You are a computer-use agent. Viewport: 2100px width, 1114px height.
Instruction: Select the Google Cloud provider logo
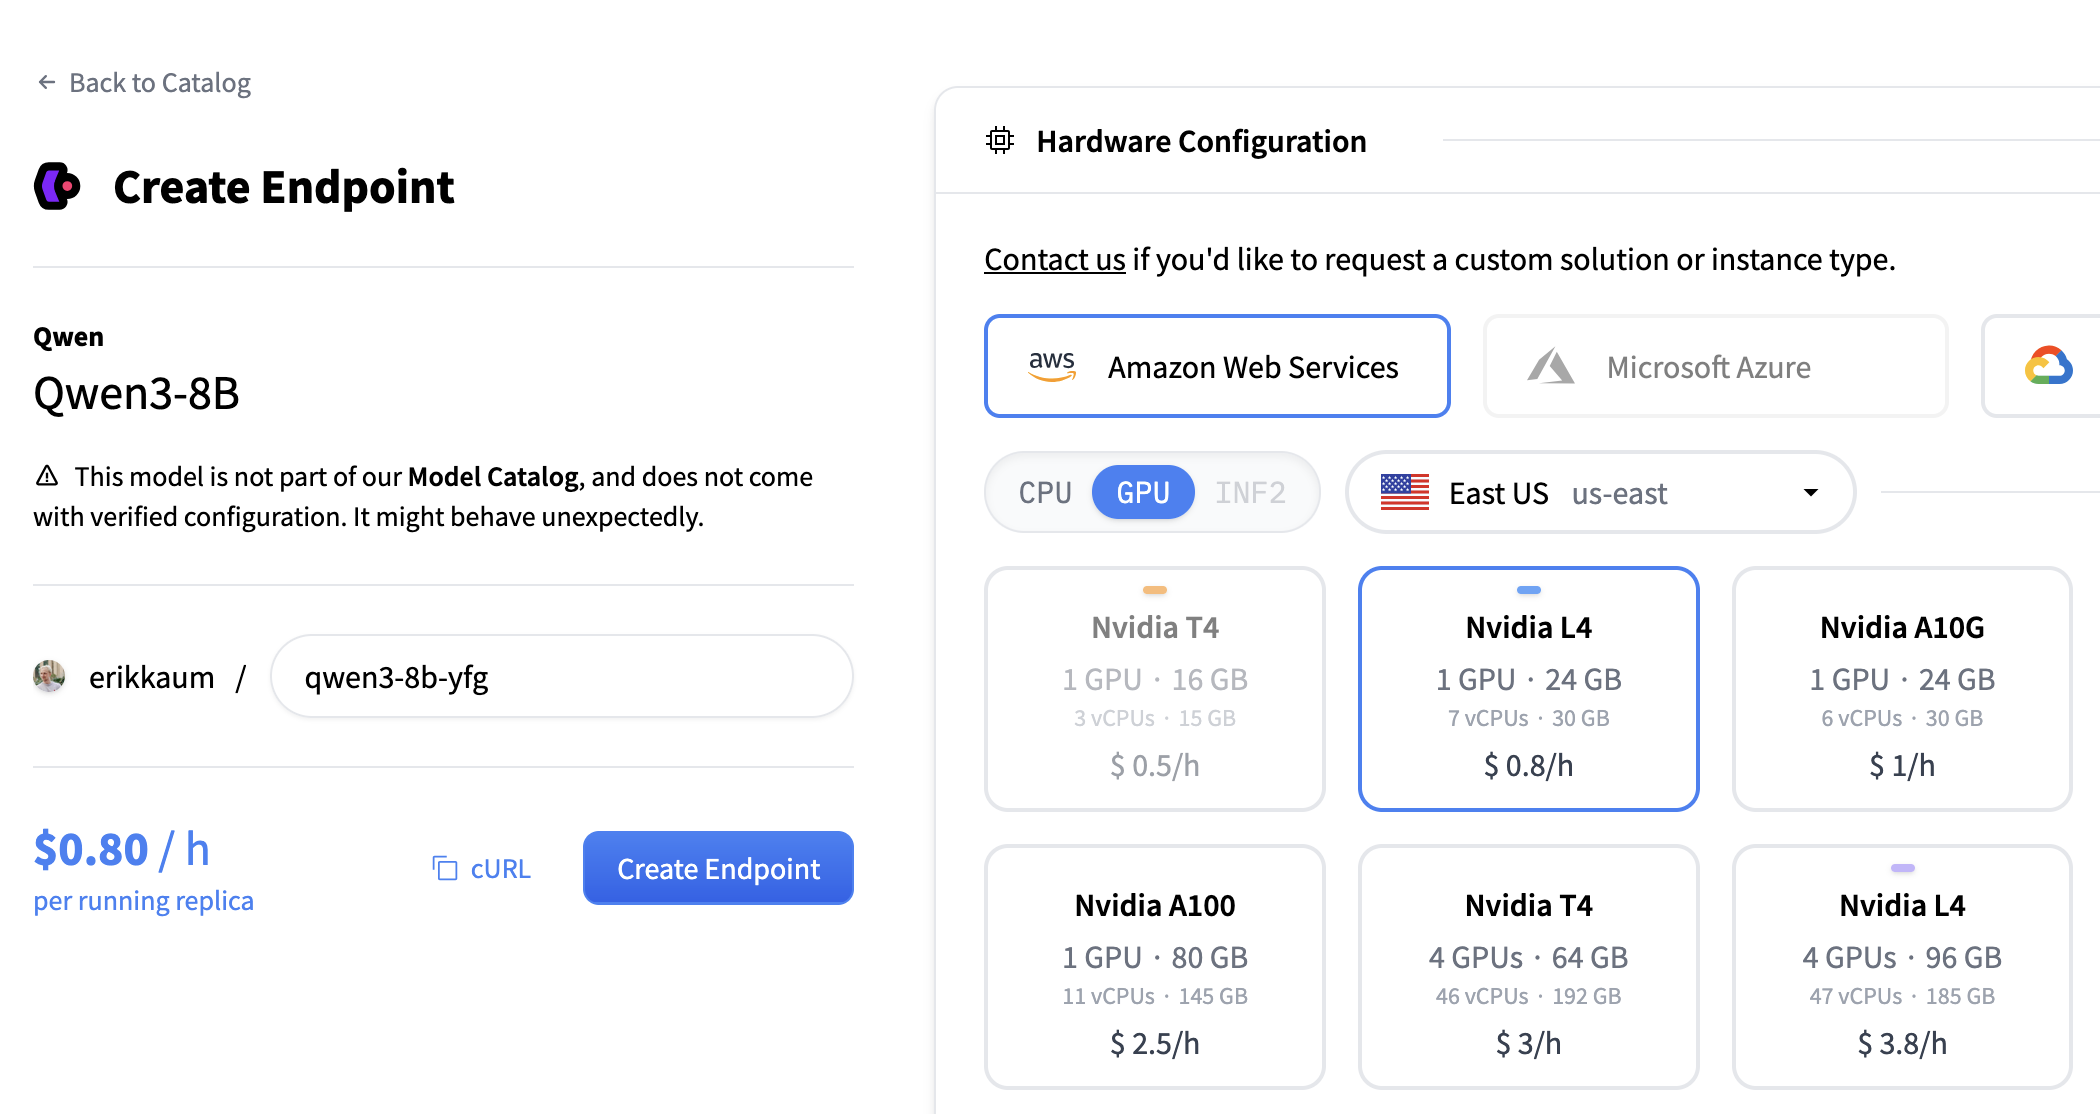pos(2048,366)
